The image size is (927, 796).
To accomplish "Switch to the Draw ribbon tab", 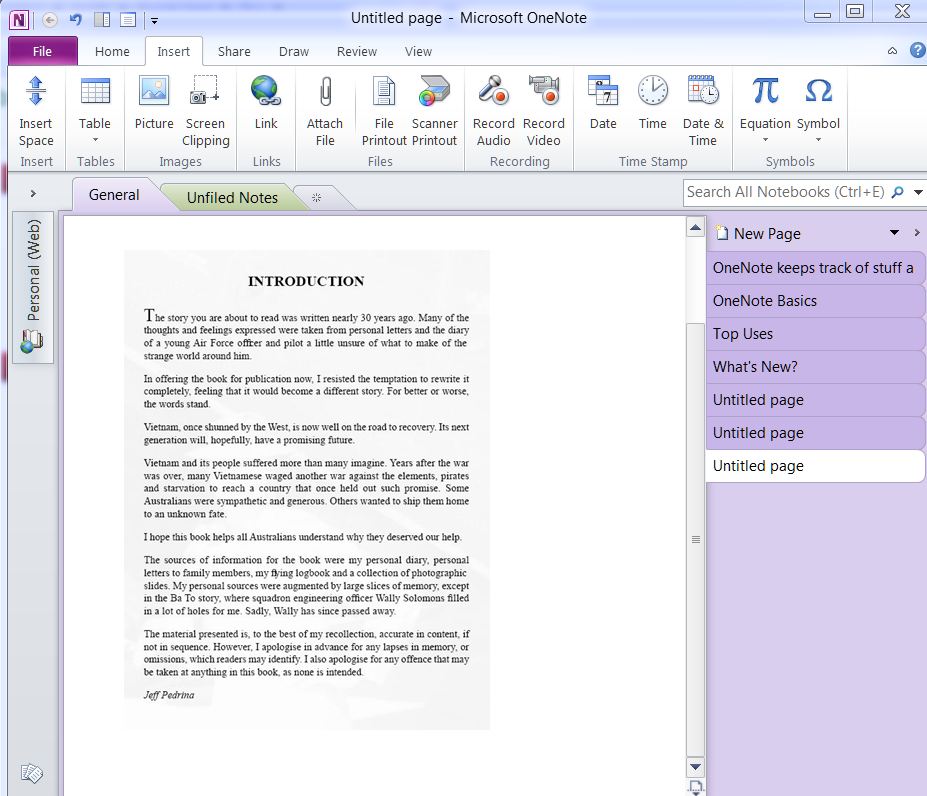I will click(294, 51).
